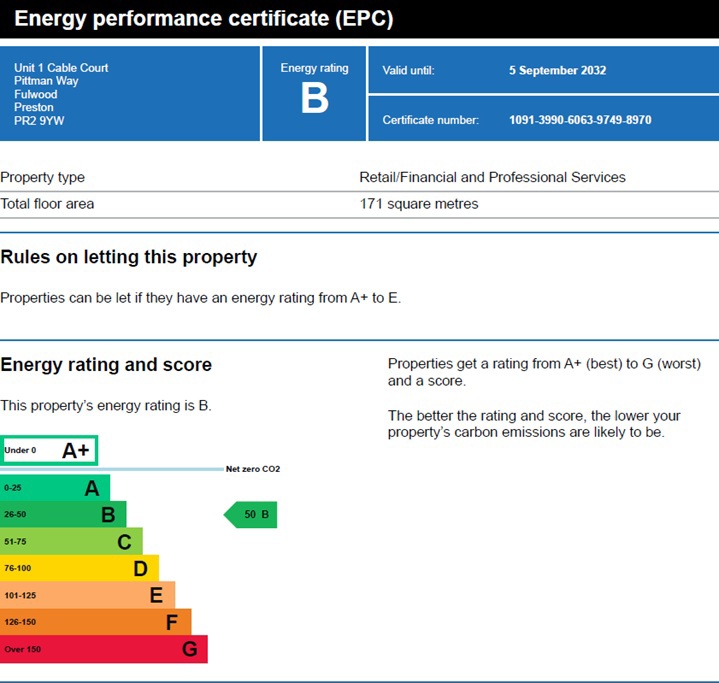This screenshot has height=683, width=719.
Task: Click the certificate number 1091-3990-6063-9749-8970
Action: pos(580,120)
